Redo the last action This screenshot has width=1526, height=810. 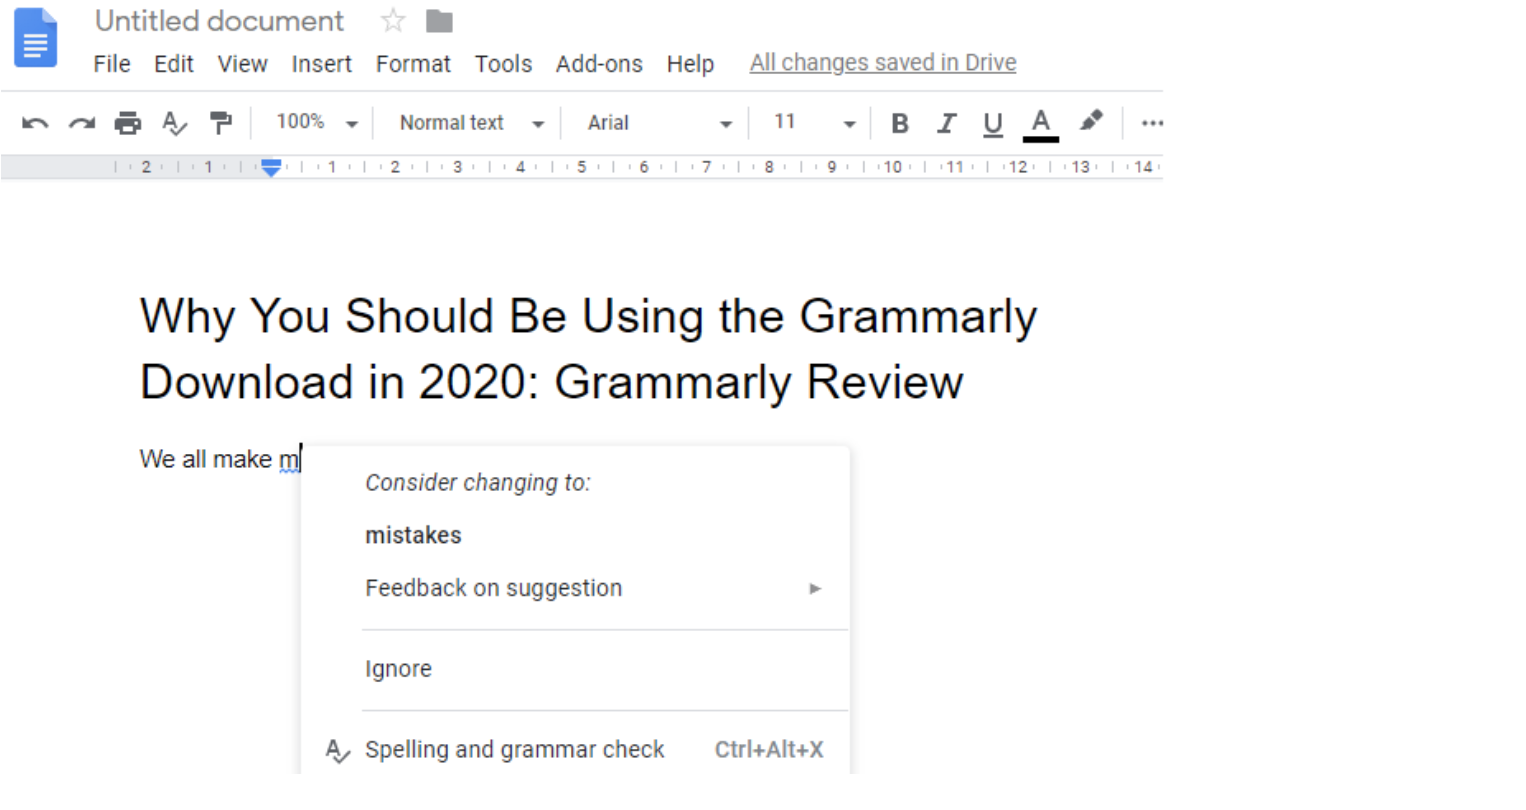coord(81,123)
